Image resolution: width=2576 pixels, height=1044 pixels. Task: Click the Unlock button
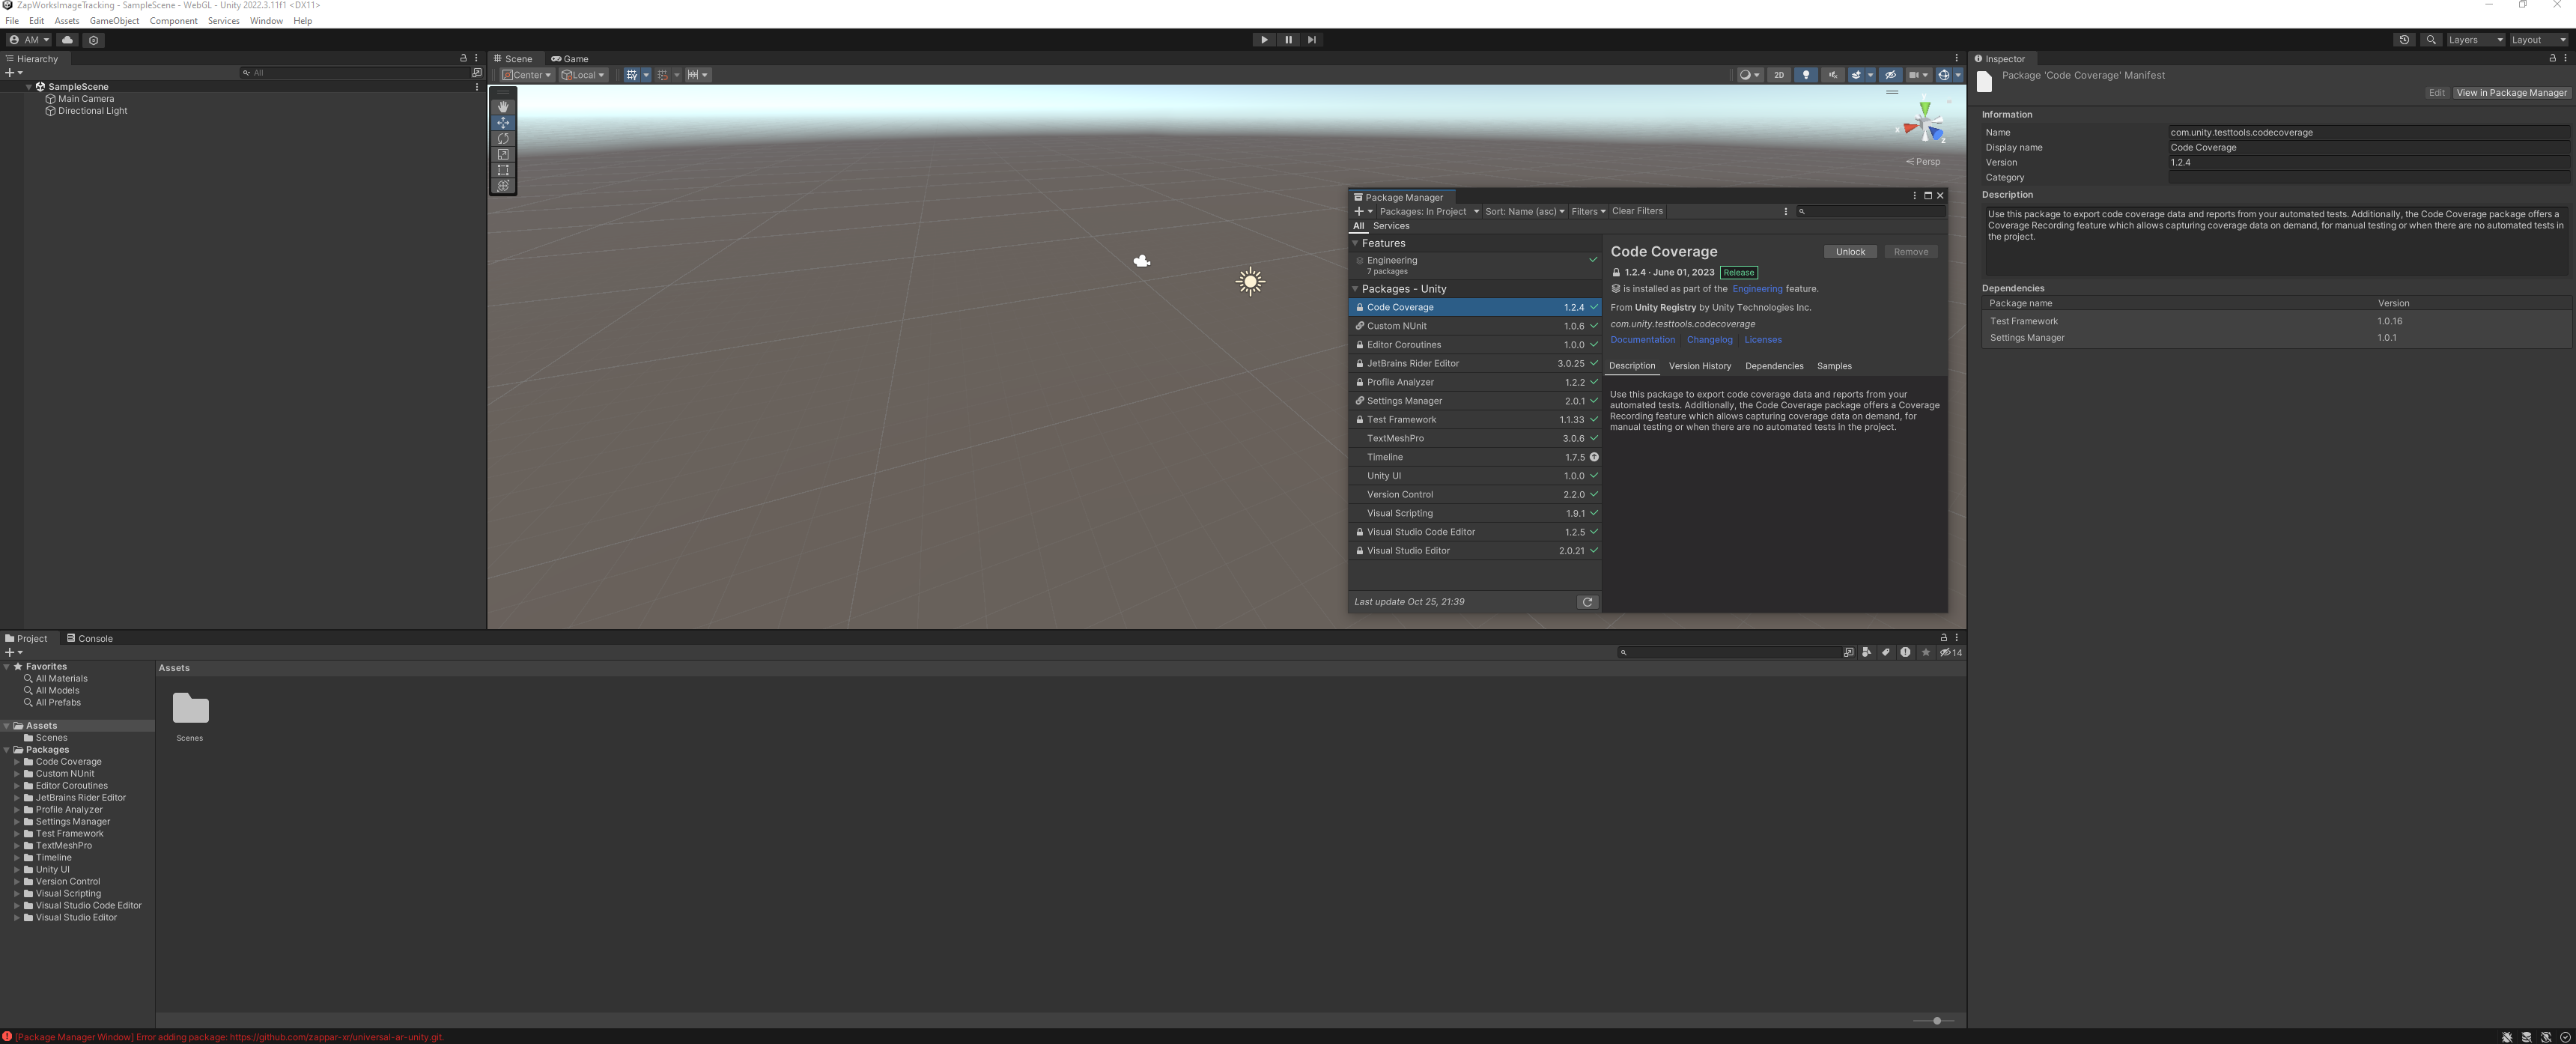[1850, 252]
